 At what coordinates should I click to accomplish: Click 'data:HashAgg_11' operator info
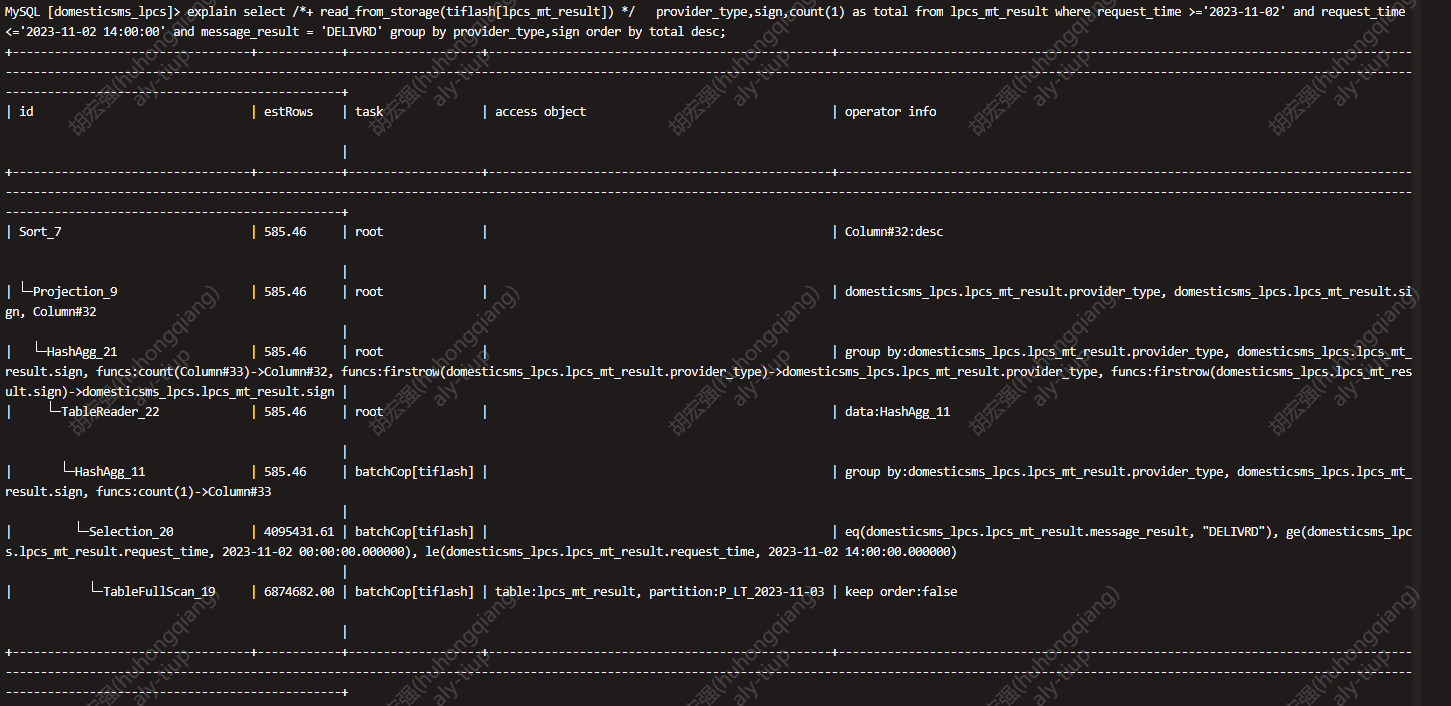click(x=898, y=412)
